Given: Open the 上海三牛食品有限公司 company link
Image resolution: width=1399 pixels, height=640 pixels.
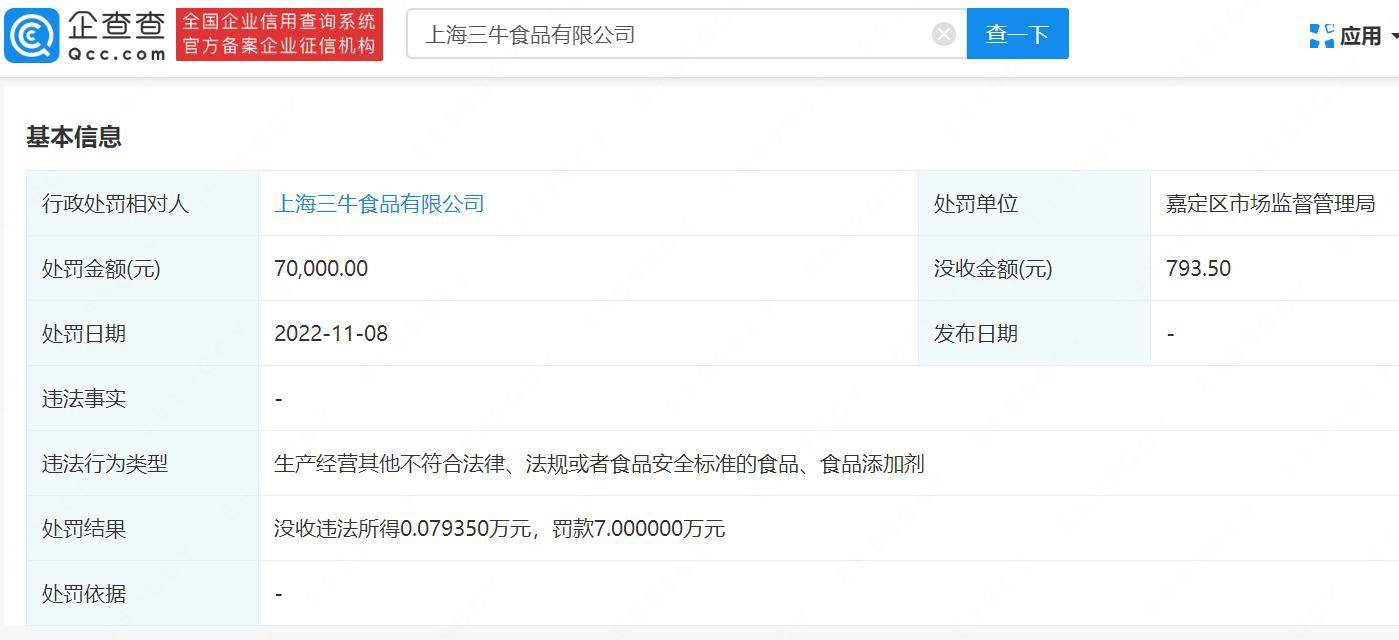Looking at the screenshot, I should click(379, 204).
